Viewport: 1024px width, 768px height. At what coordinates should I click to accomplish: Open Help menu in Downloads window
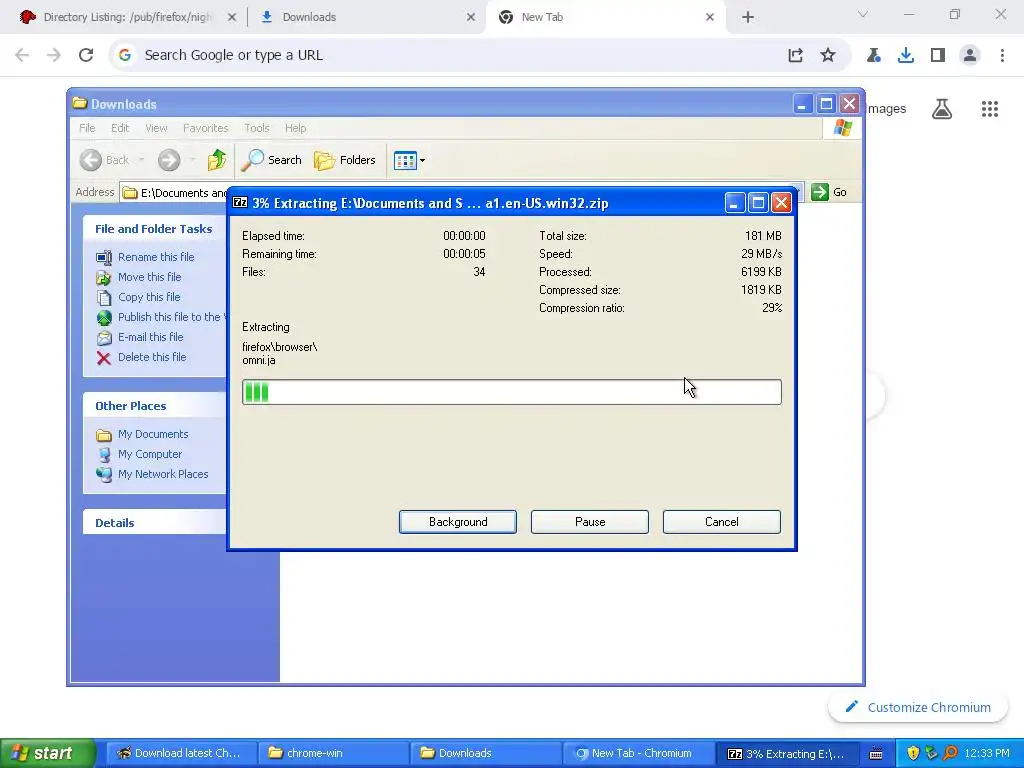[x=295, y=128]
